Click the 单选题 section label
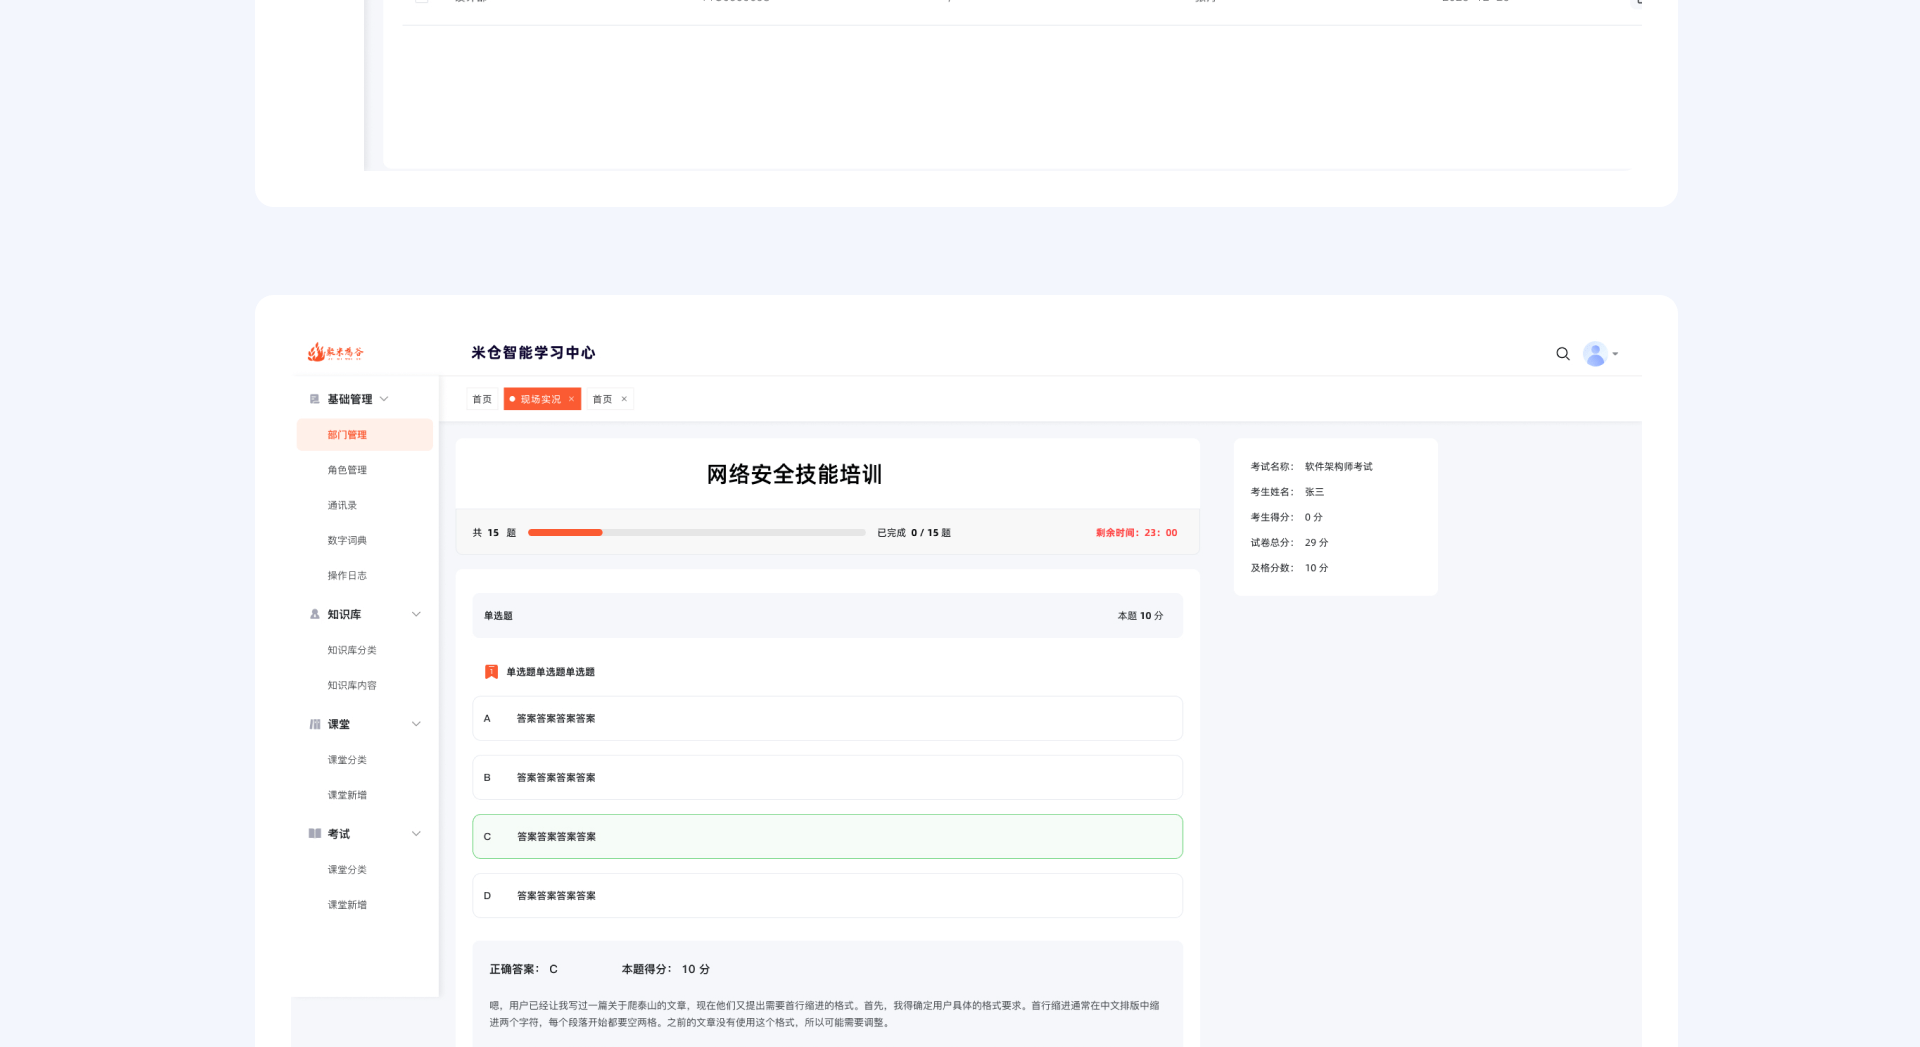The width and height of the screenshot is (1920, 1047). [498, 616]
